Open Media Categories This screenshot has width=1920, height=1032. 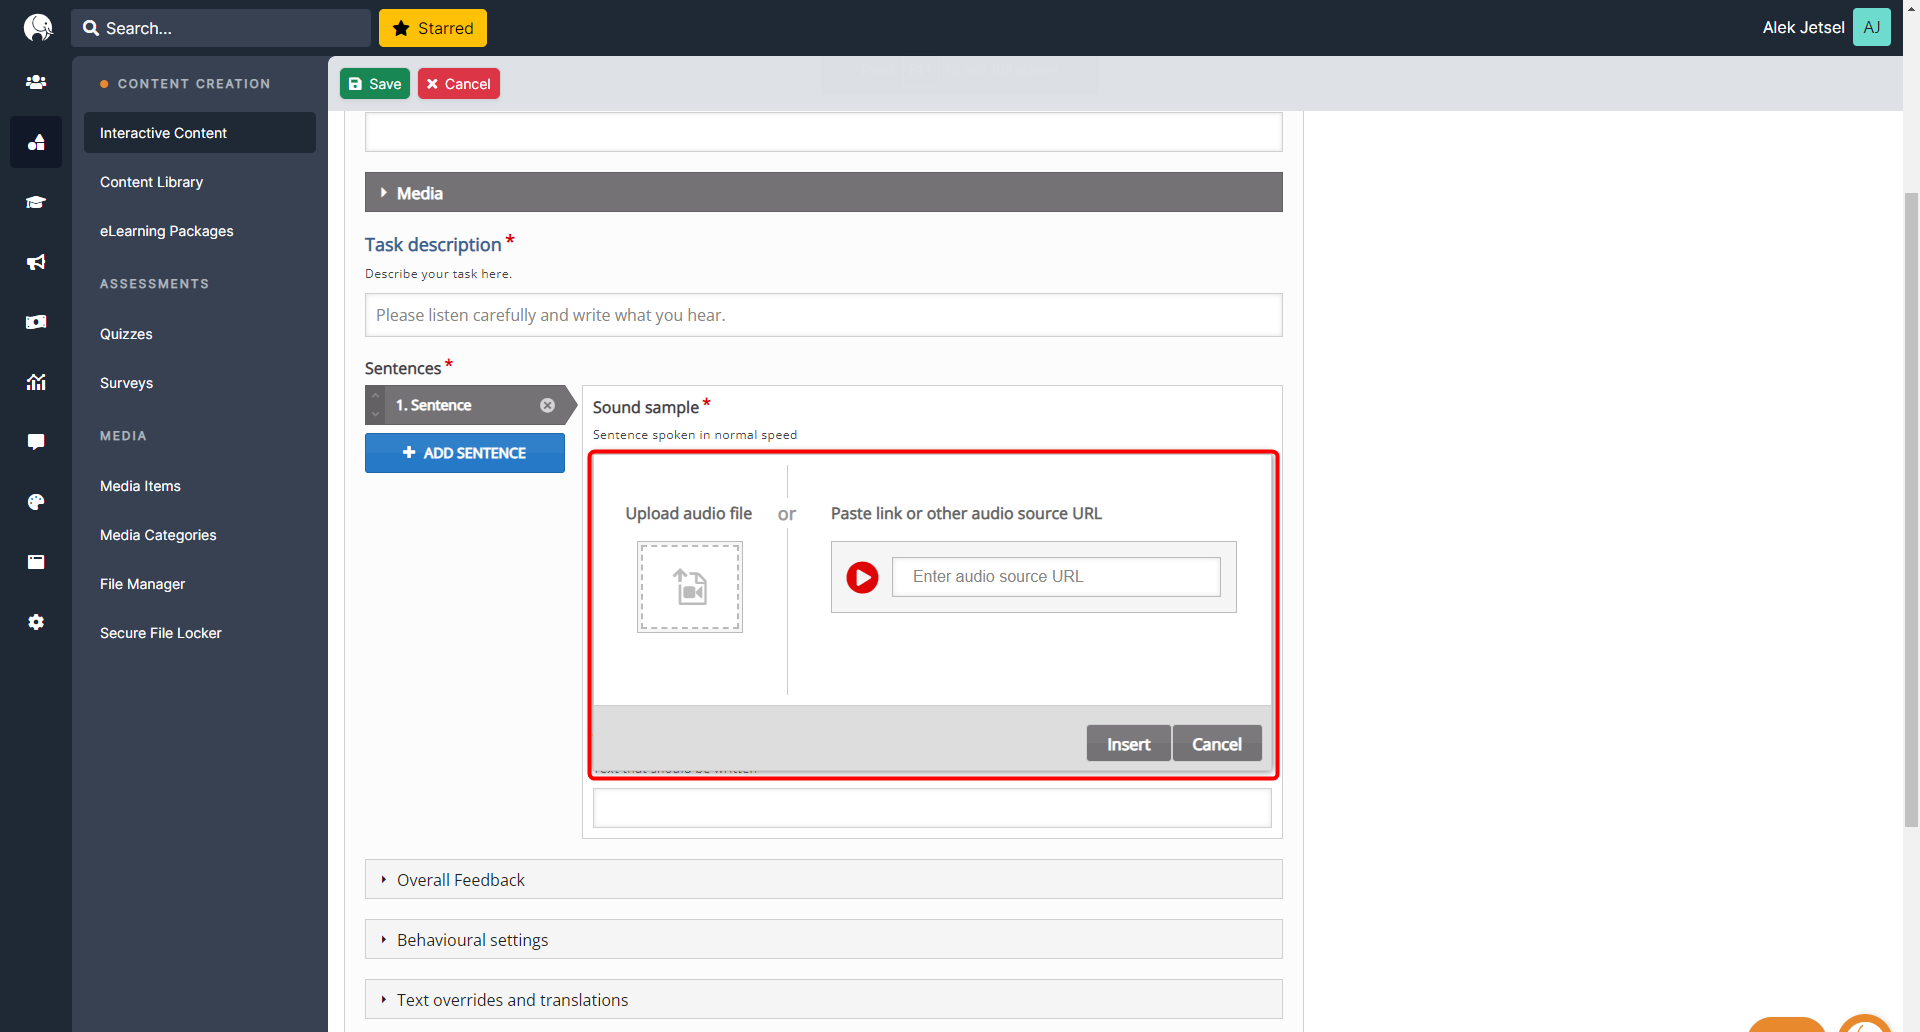click(x=158, y=535)
